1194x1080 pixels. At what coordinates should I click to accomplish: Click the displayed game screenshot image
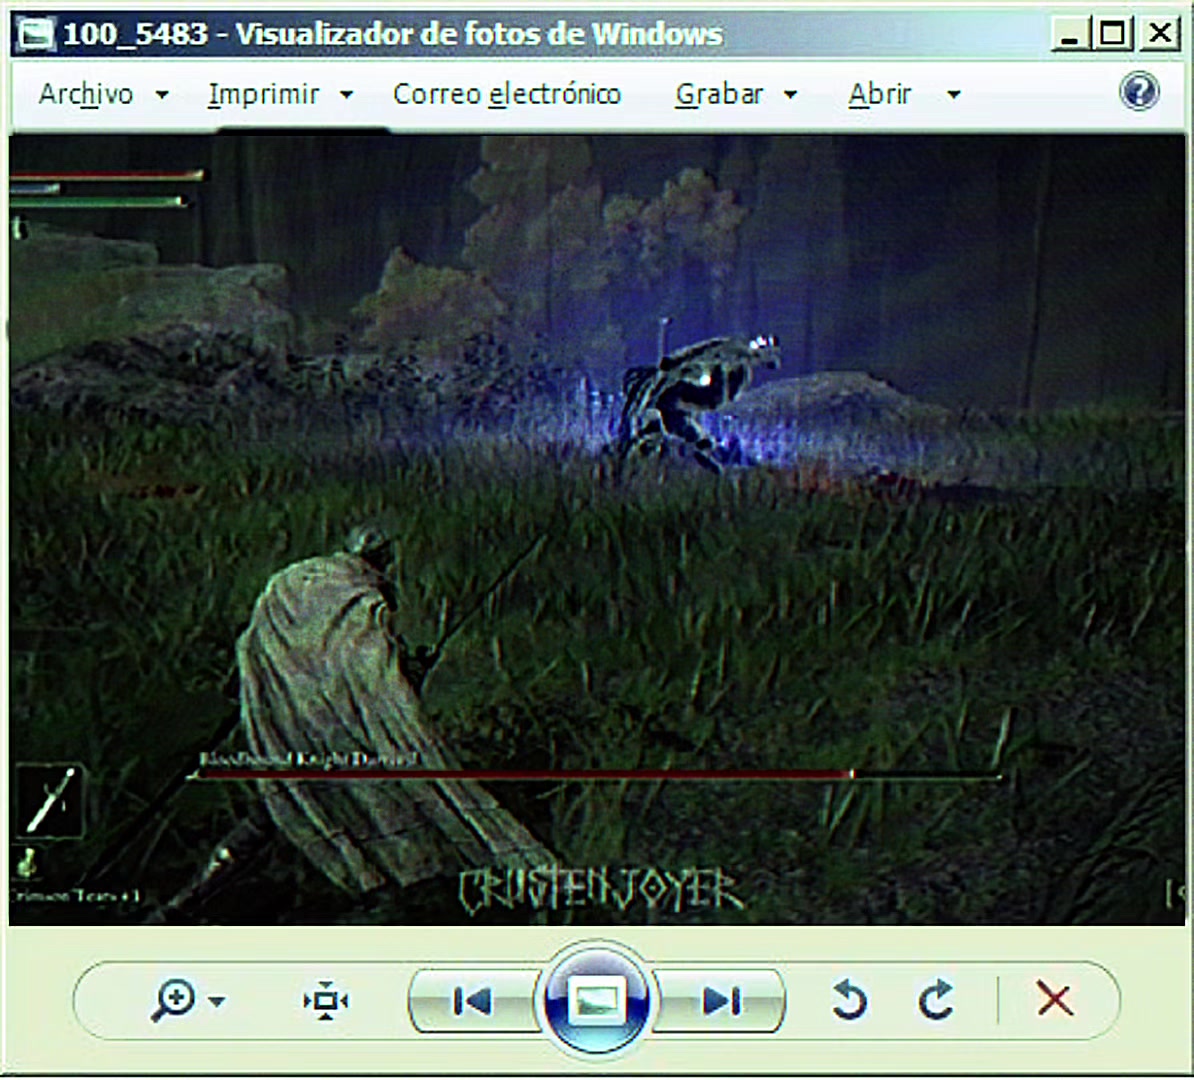tap(597, 530)
